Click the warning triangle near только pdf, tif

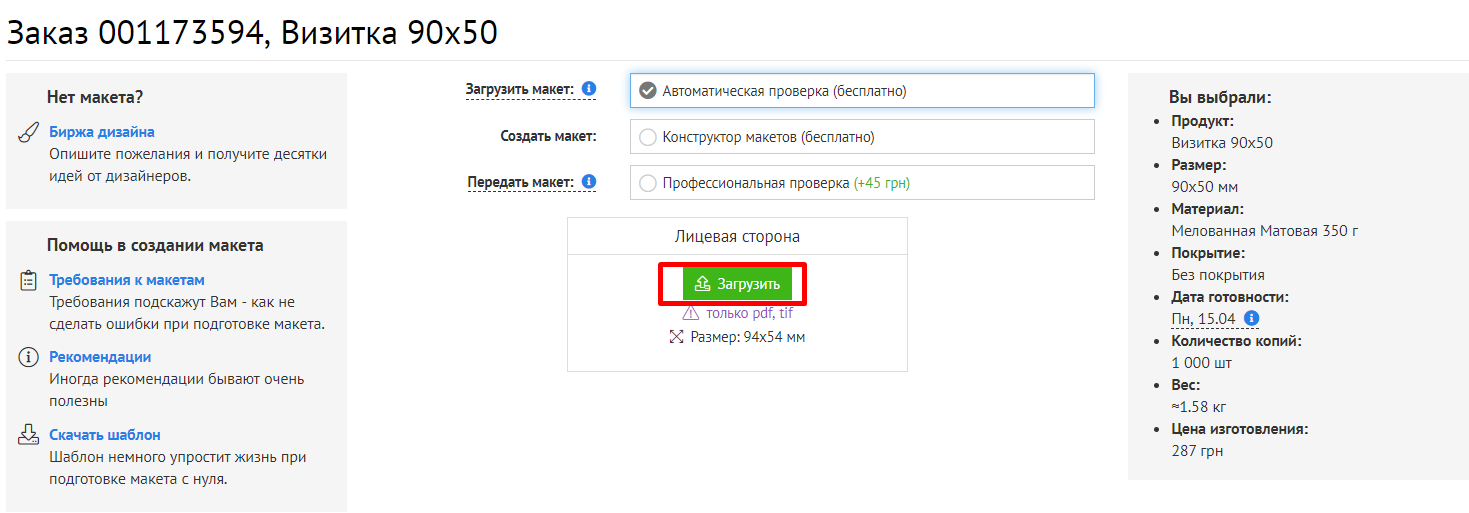(x=690, y=314)
